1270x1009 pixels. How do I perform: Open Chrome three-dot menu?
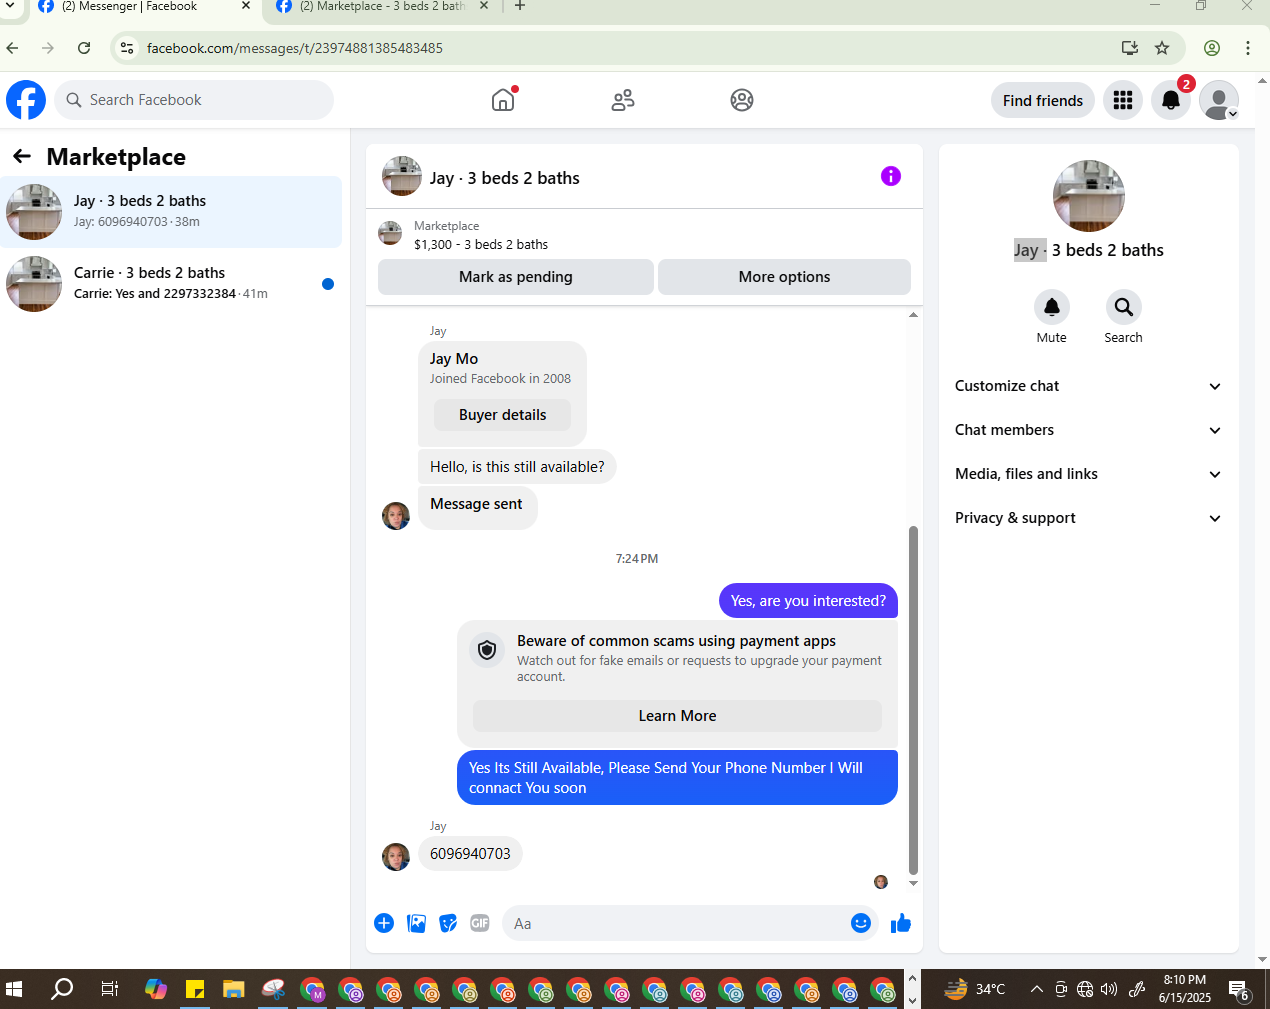click(x=1248, y=48)
